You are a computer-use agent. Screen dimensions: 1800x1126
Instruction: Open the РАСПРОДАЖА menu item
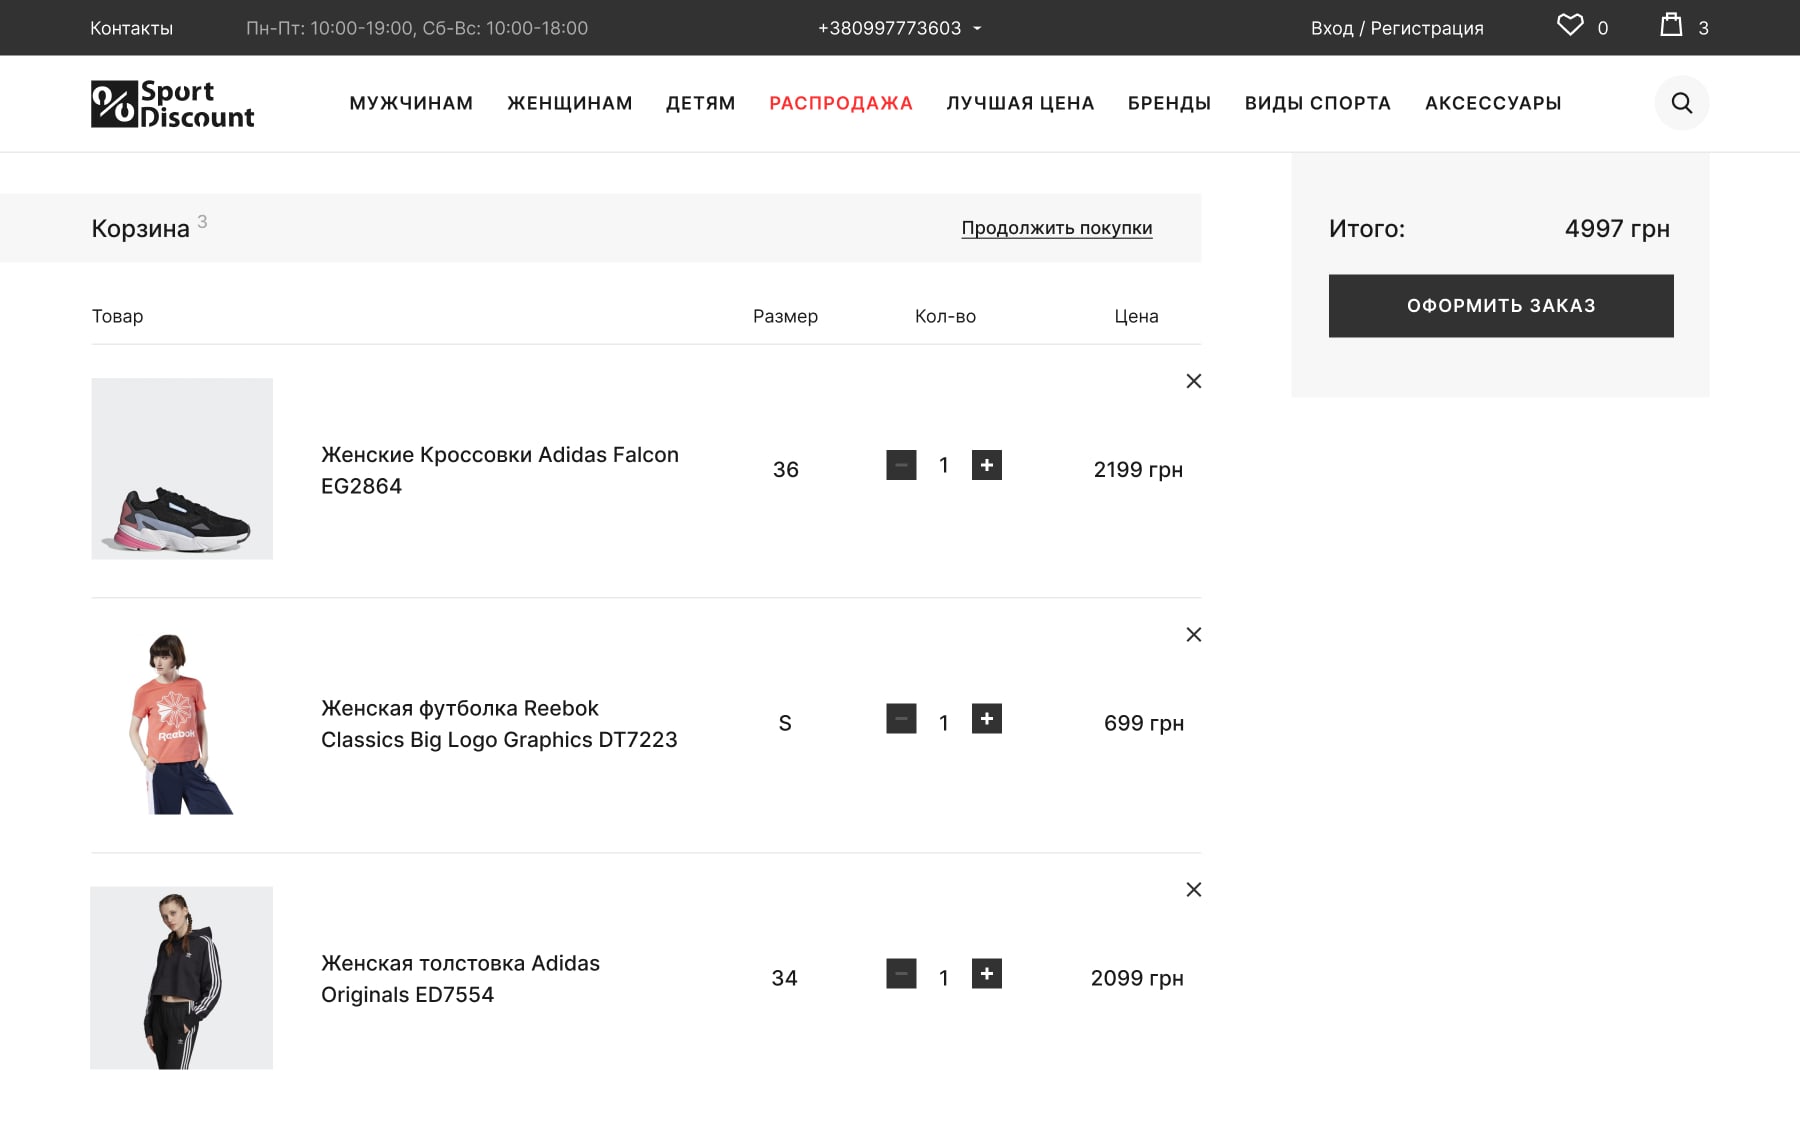click(841, 103)
